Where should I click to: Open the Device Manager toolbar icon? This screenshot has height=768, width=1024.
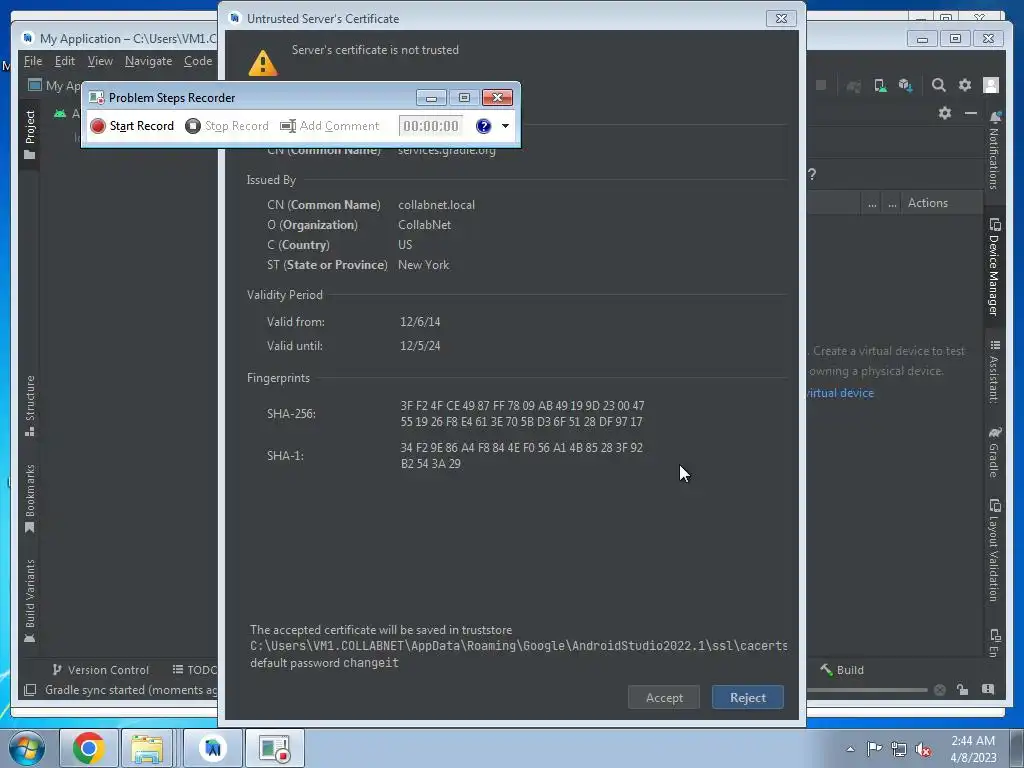880,85
